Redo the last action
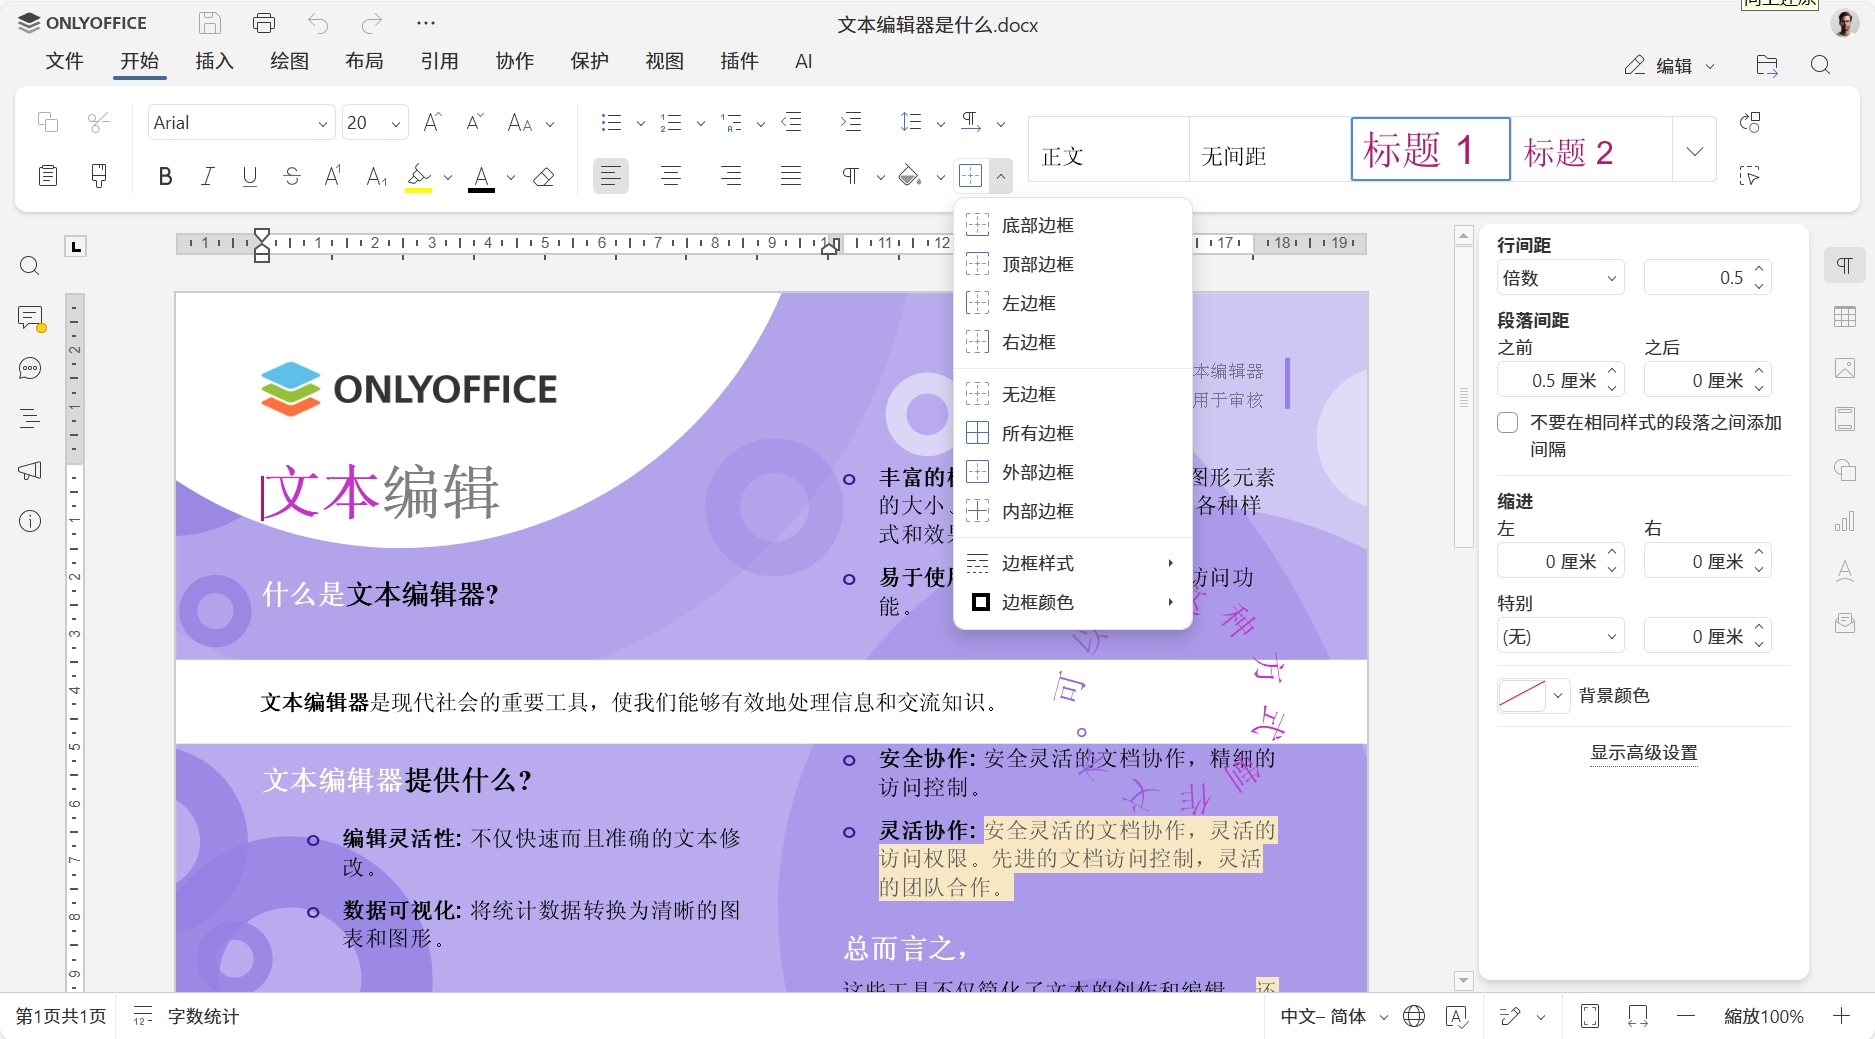Screen dimensions: 1875x1039 (372, 23)
